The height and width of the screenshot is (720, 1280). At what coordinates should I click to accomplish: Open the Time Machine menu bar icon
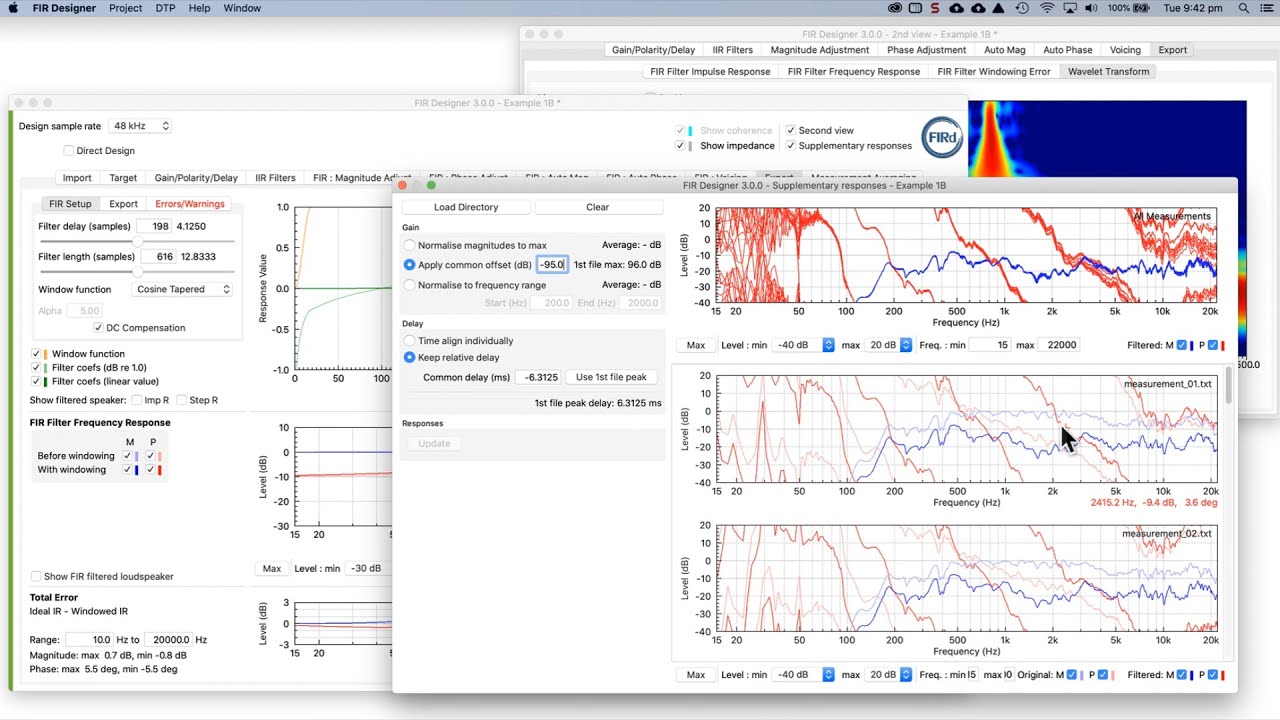[x=1022, y=8]
